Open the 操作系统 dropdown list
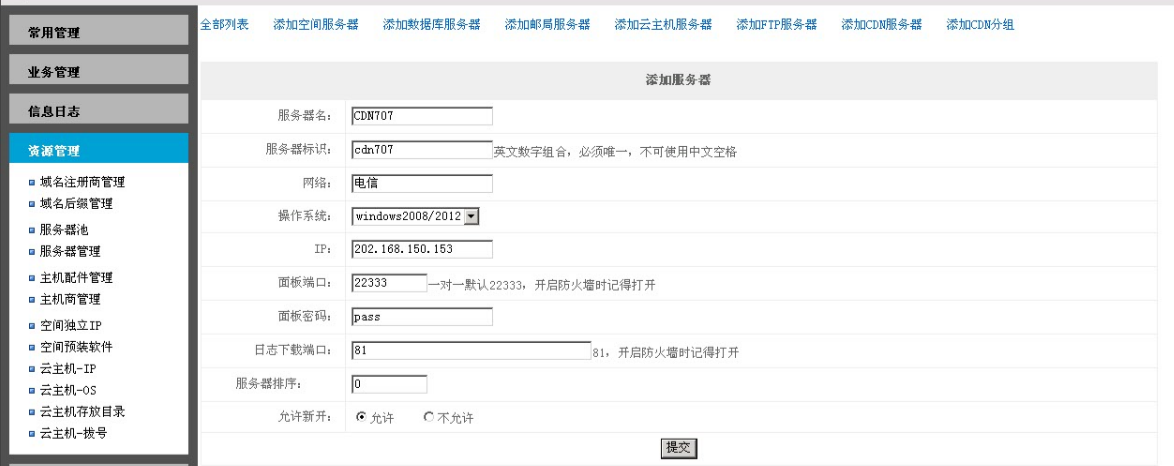 pos(472,216)
